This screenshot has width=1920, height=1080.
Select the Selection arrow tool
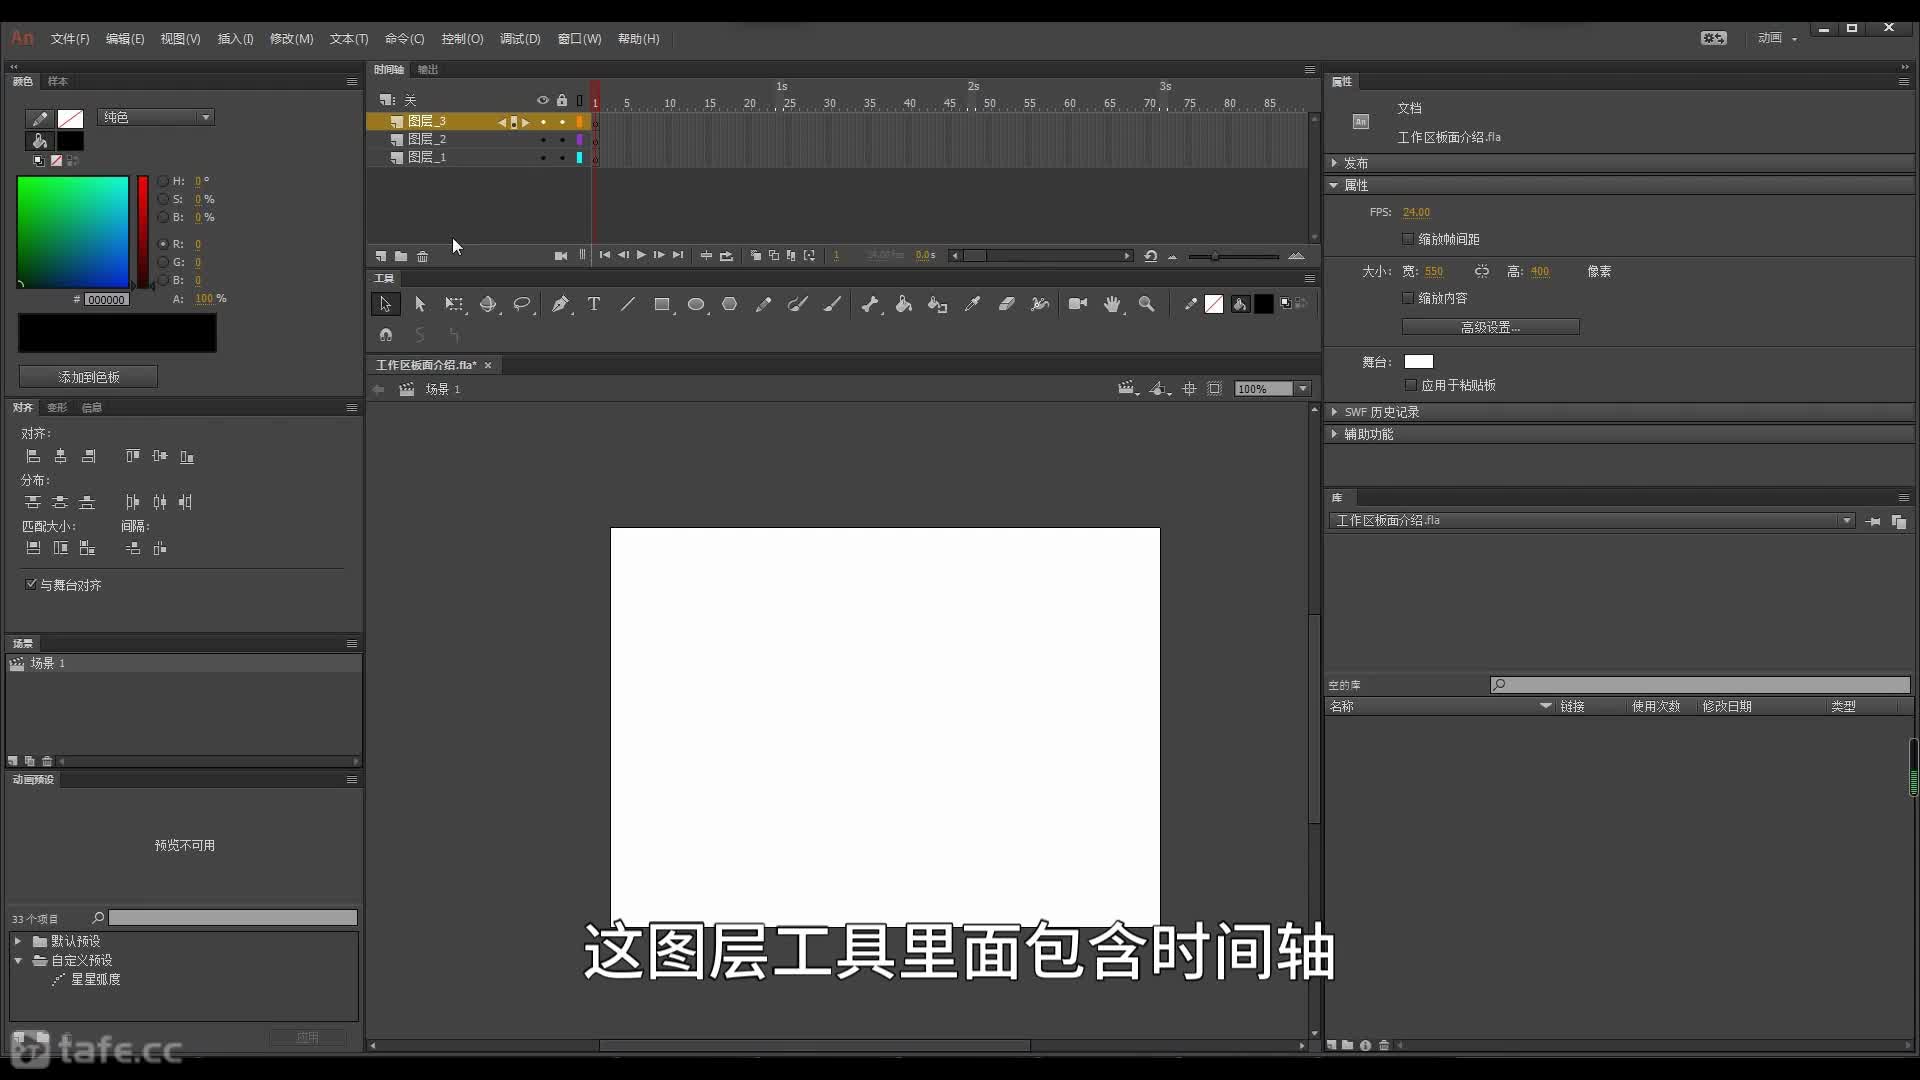pos(385,304)
